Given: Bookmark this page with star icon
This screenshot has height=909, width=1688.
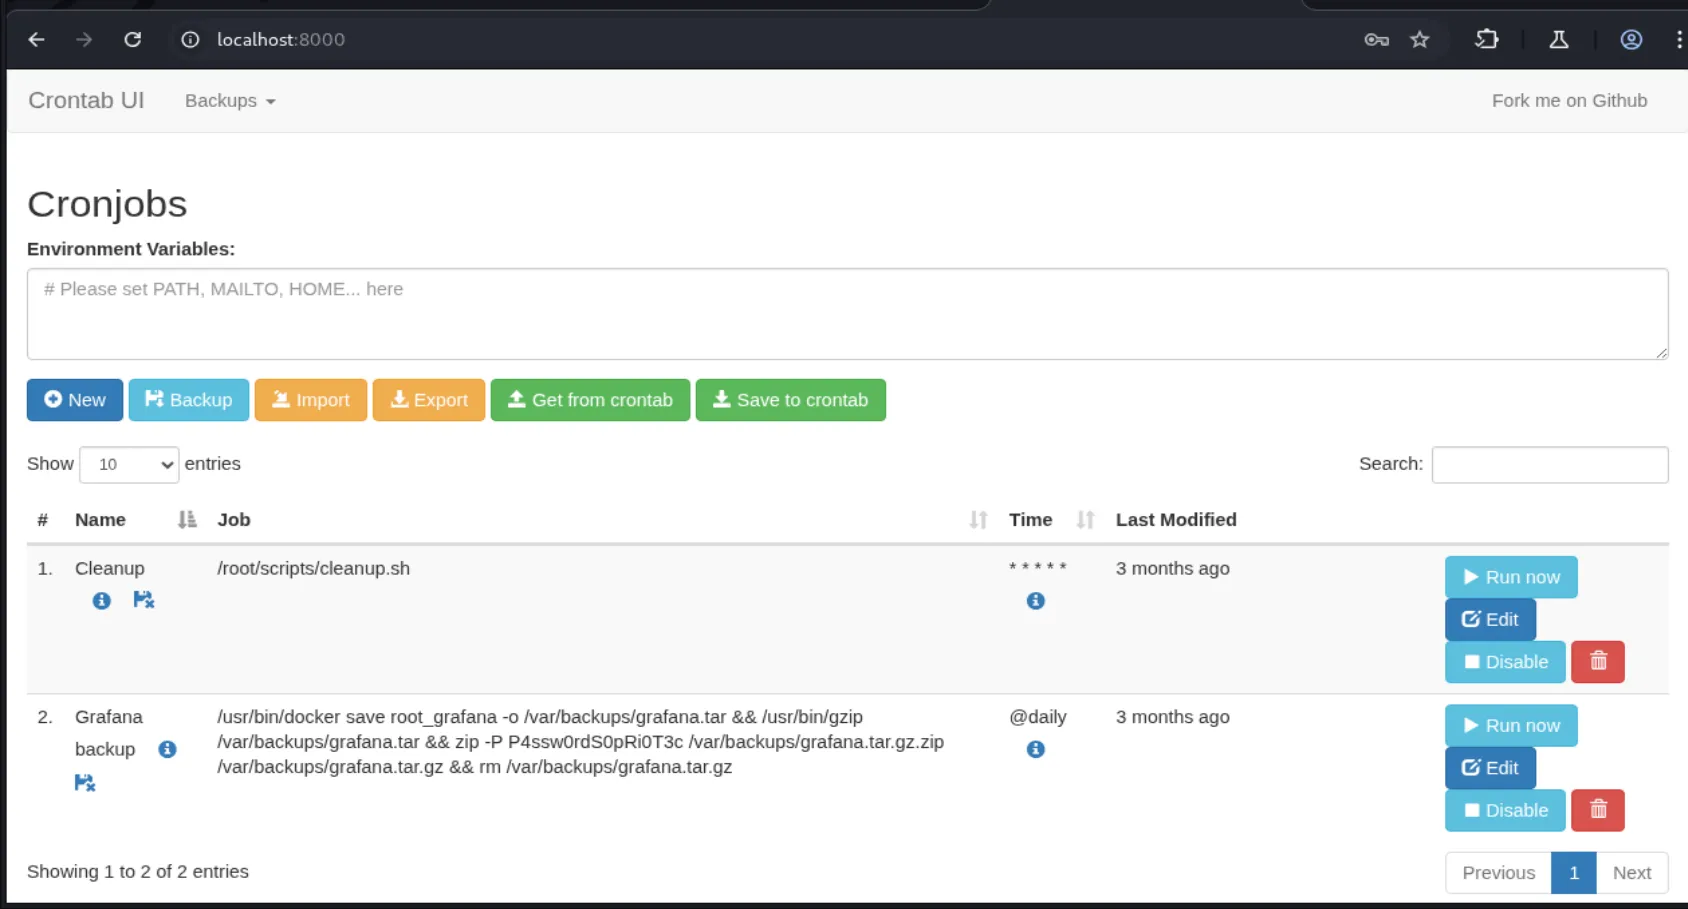Looking at the screenshot, I should pos(1419,40).
